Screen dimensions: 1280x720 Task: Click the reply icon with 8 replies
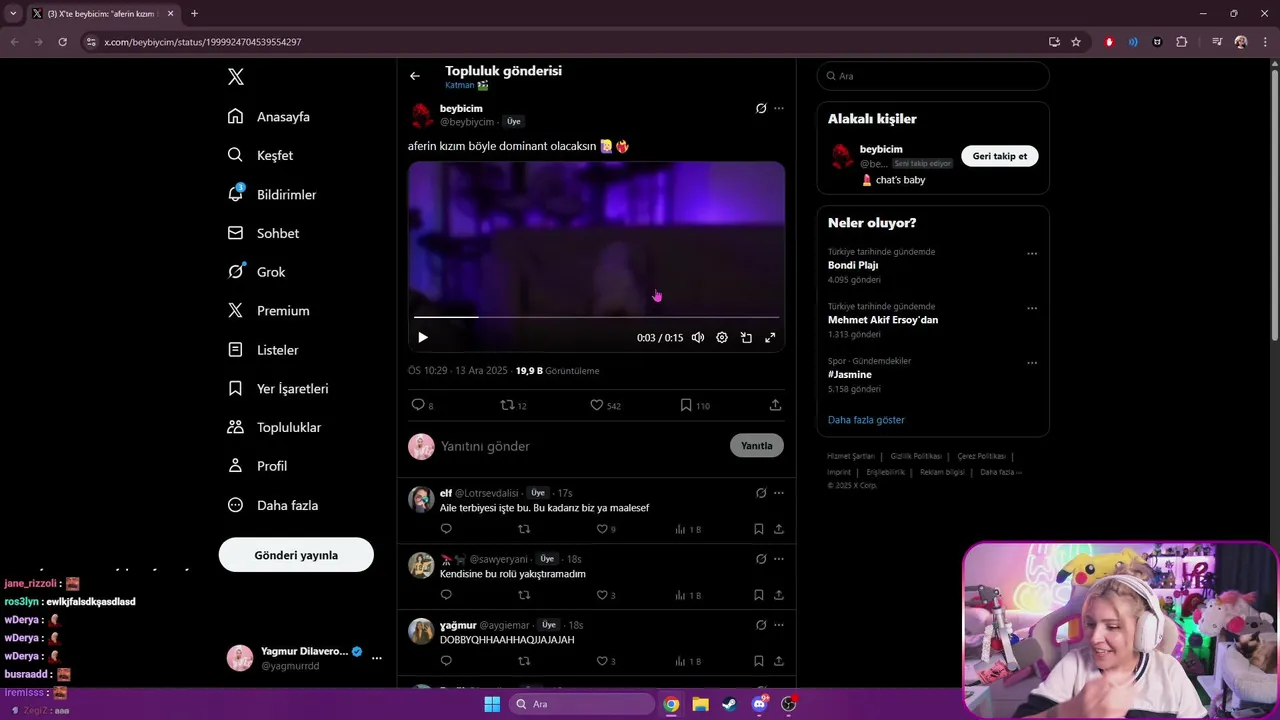point(422,405)
